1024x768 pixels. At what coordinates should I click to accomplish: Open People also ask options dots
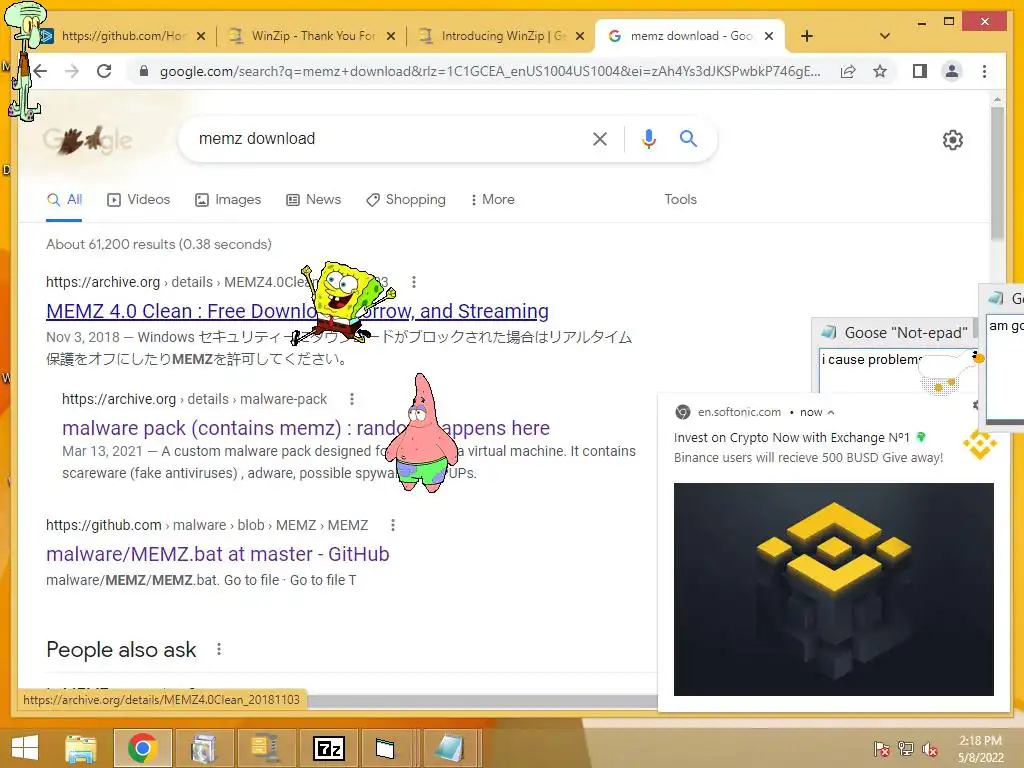tap(219, 649)
